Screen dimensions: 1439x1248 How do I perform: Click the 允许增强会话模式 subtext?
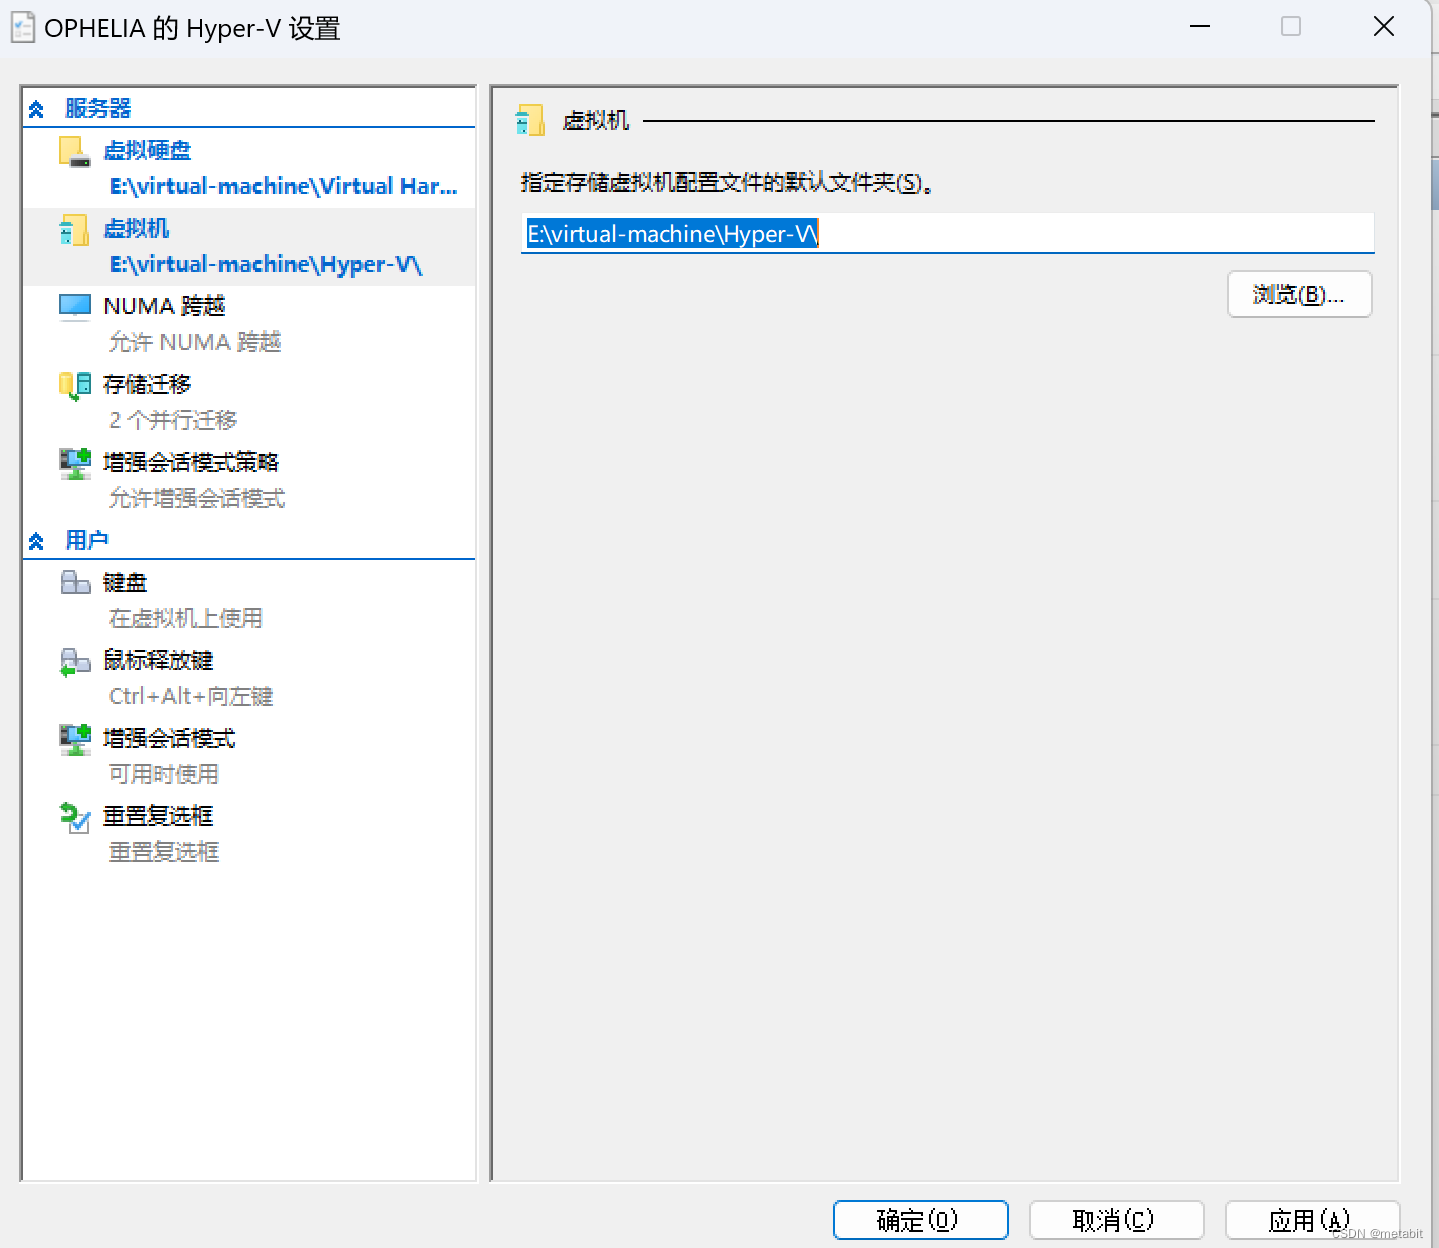[197, 498]
